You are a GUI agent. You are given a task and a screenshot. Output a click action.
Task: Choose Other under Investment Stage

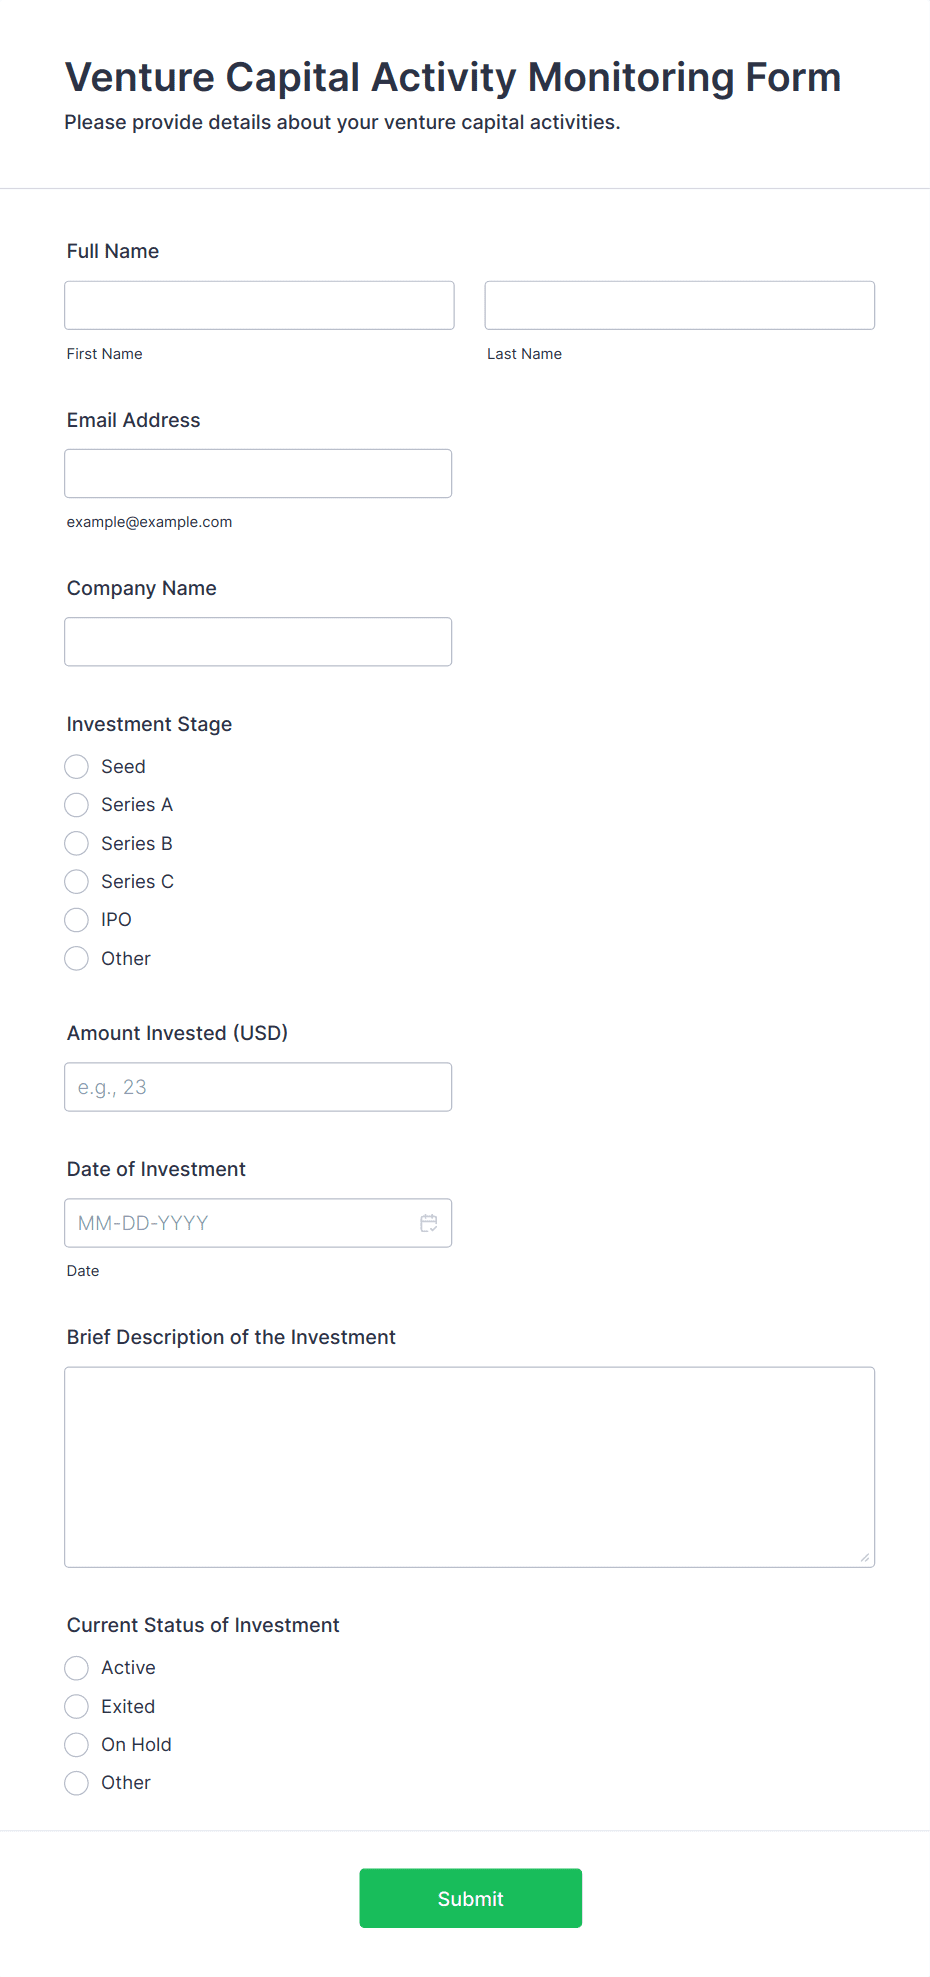(x=77, y=959)
